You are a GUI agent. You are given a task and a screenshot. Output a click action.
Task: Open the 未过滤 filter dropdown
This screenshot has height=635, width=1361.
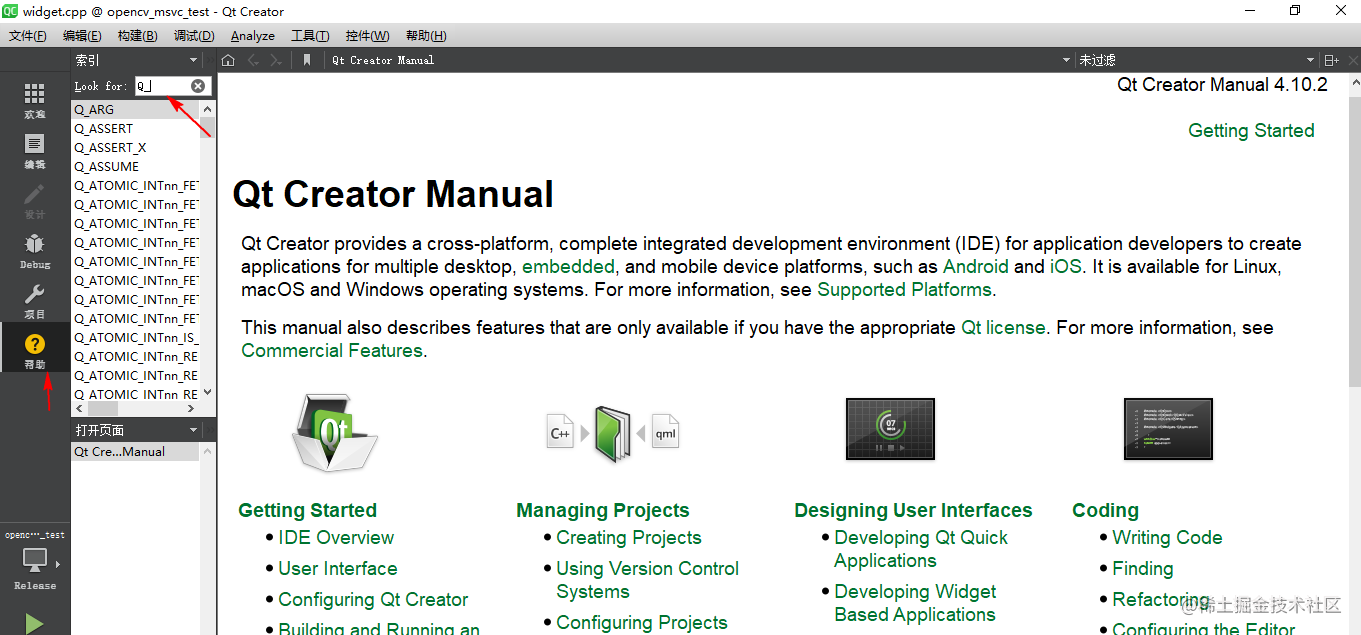click(x=1310, y=60)
